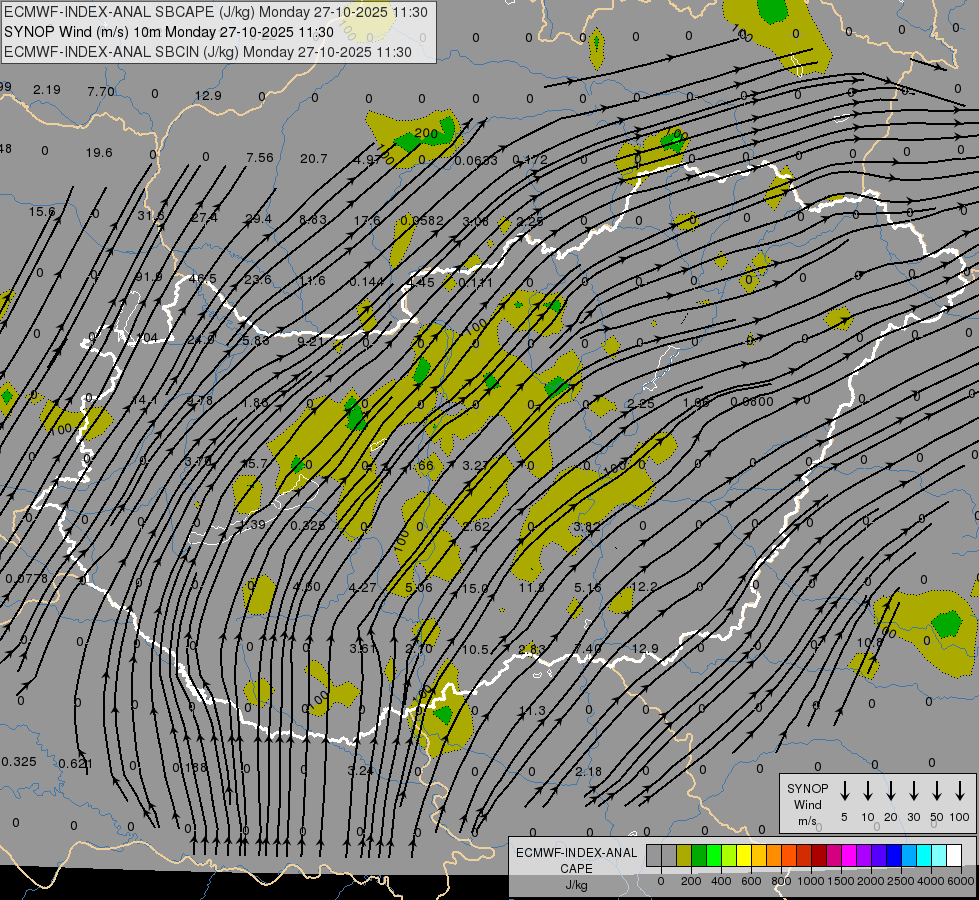Click the map value 15.0
Screen dimensions: 979x900
475,588
